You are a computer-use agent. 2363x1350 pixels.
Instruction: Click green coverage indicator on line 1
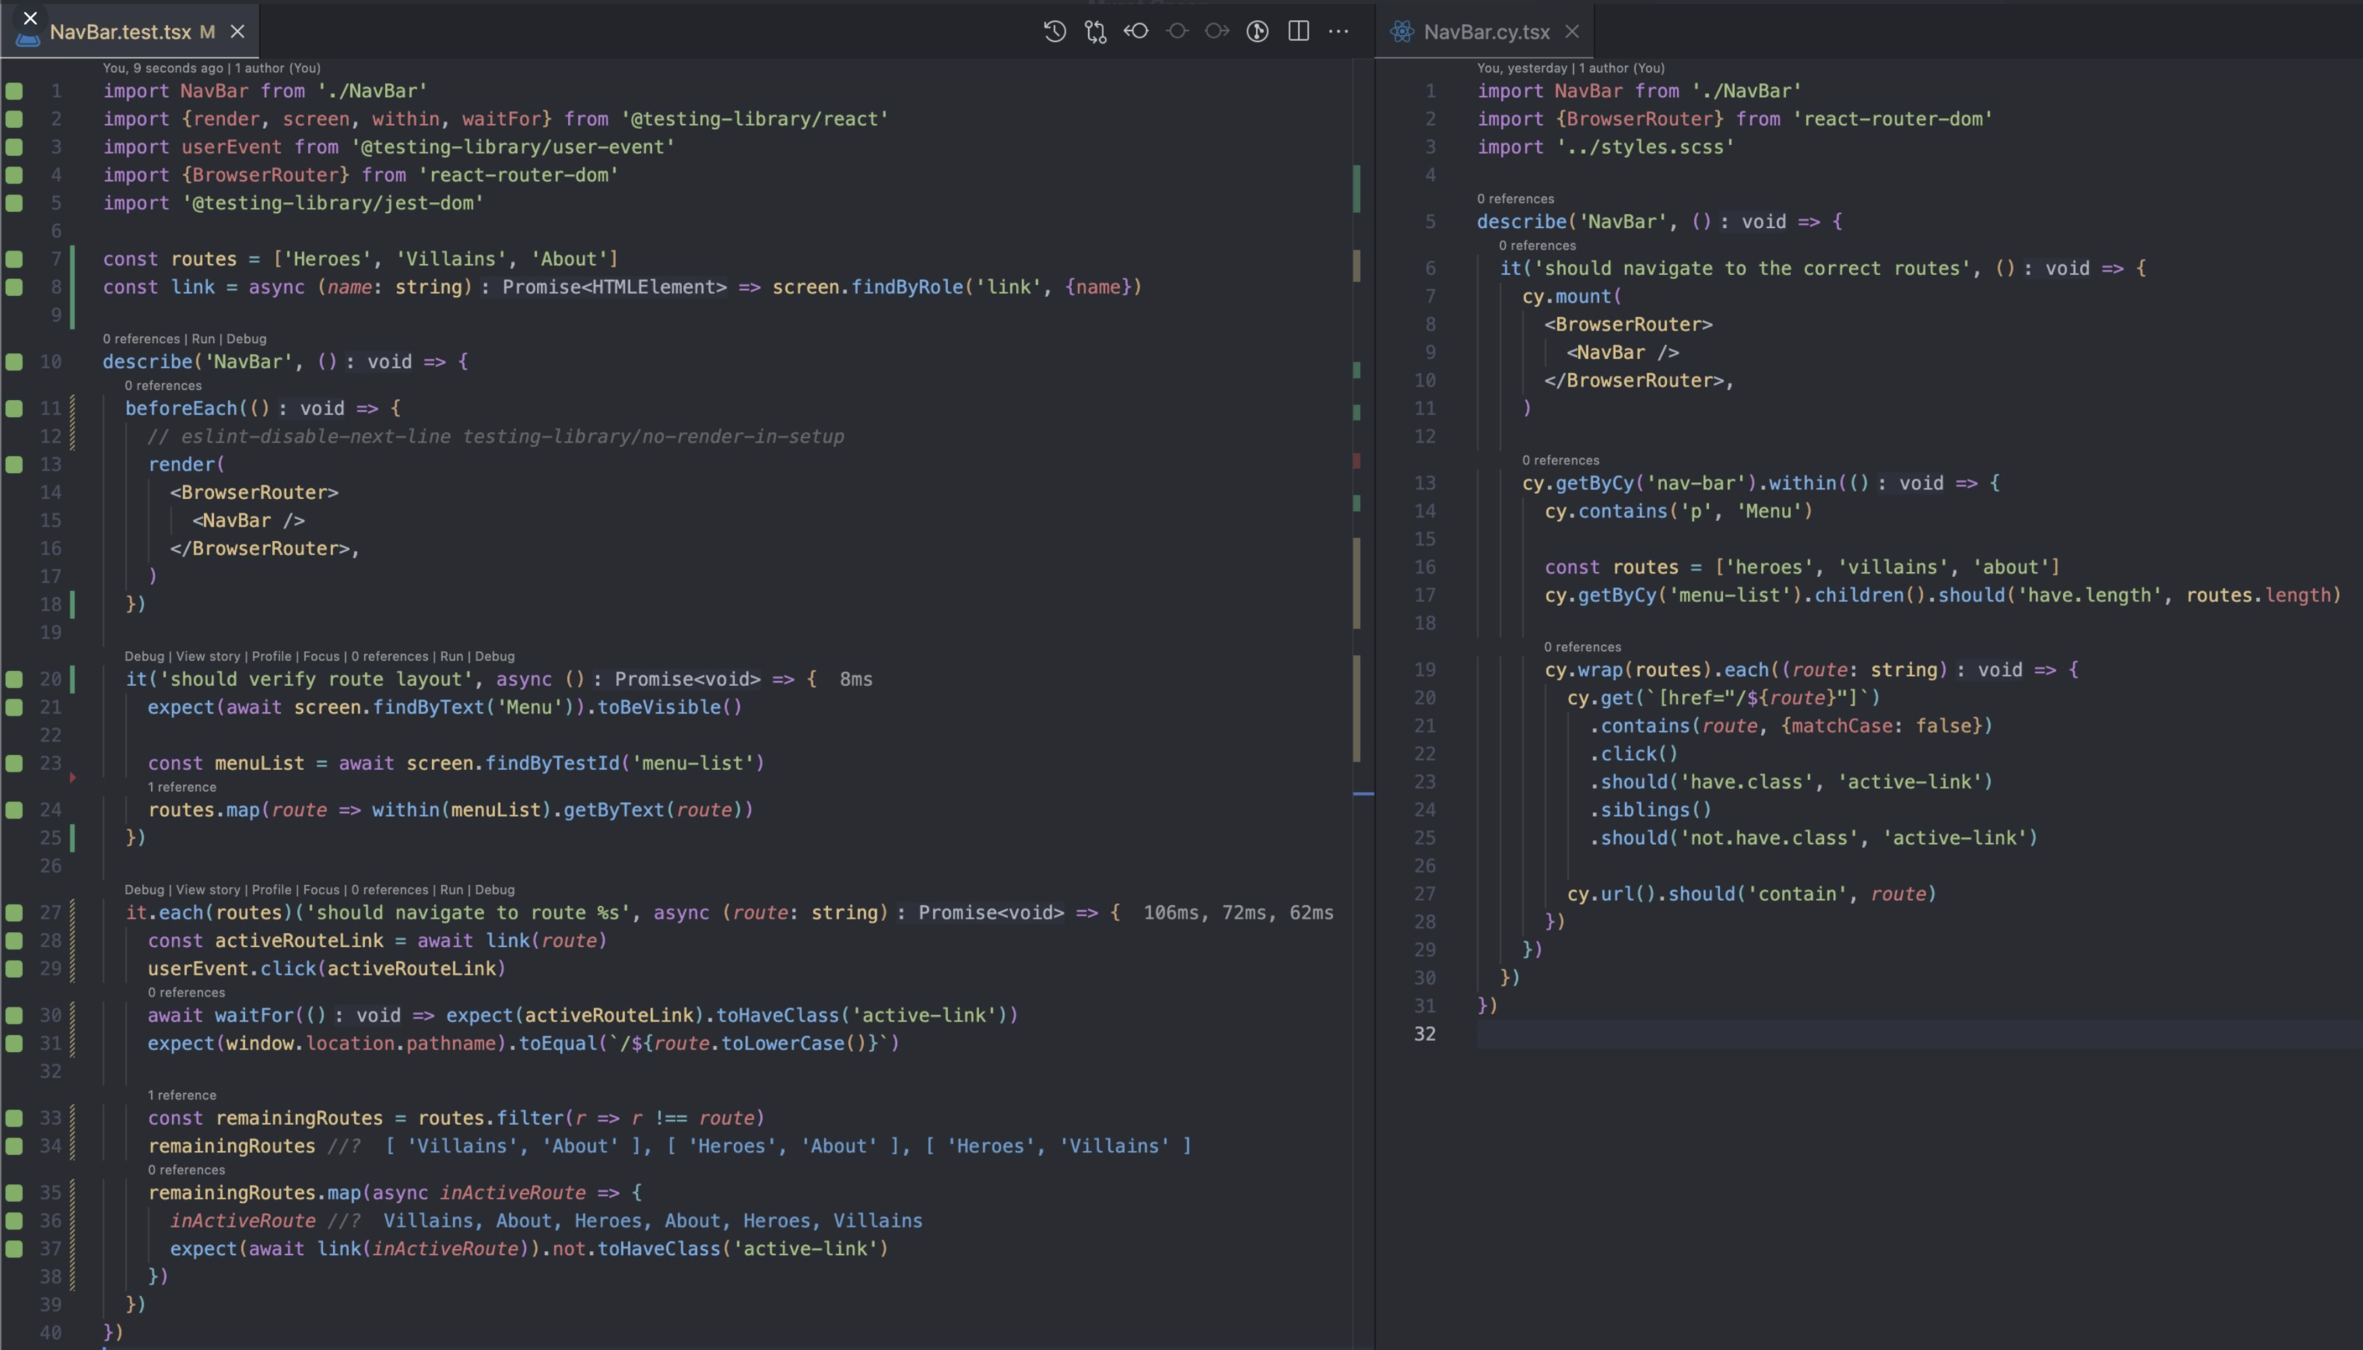tap(15, 91)
